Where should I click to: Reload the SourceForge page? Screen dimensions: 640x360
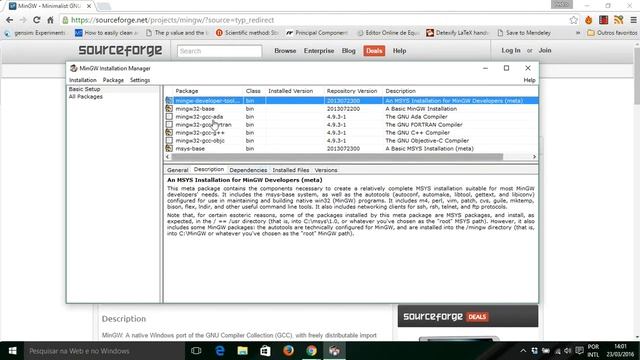(x=36, y=20)
